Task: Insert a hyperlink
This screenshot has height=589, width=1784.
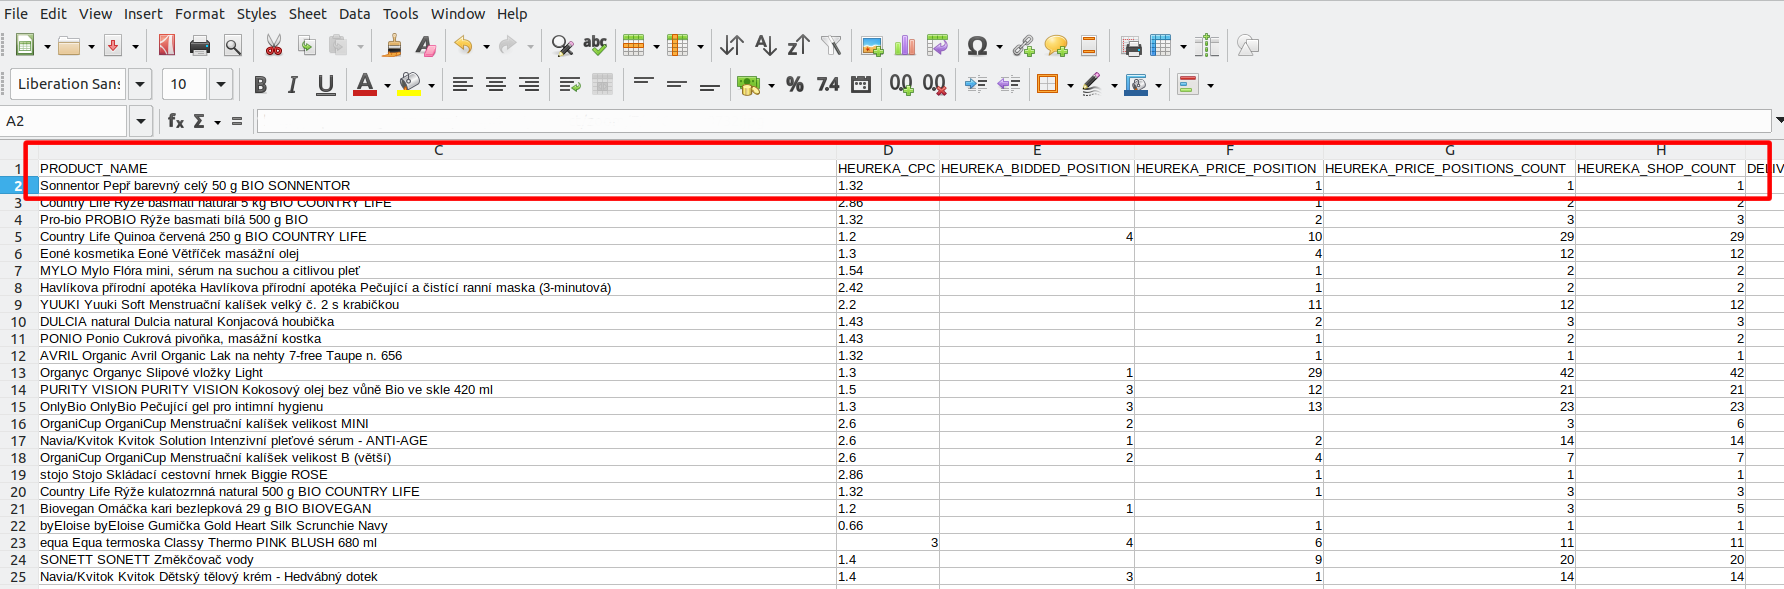Action: (x=1023, y=46)
